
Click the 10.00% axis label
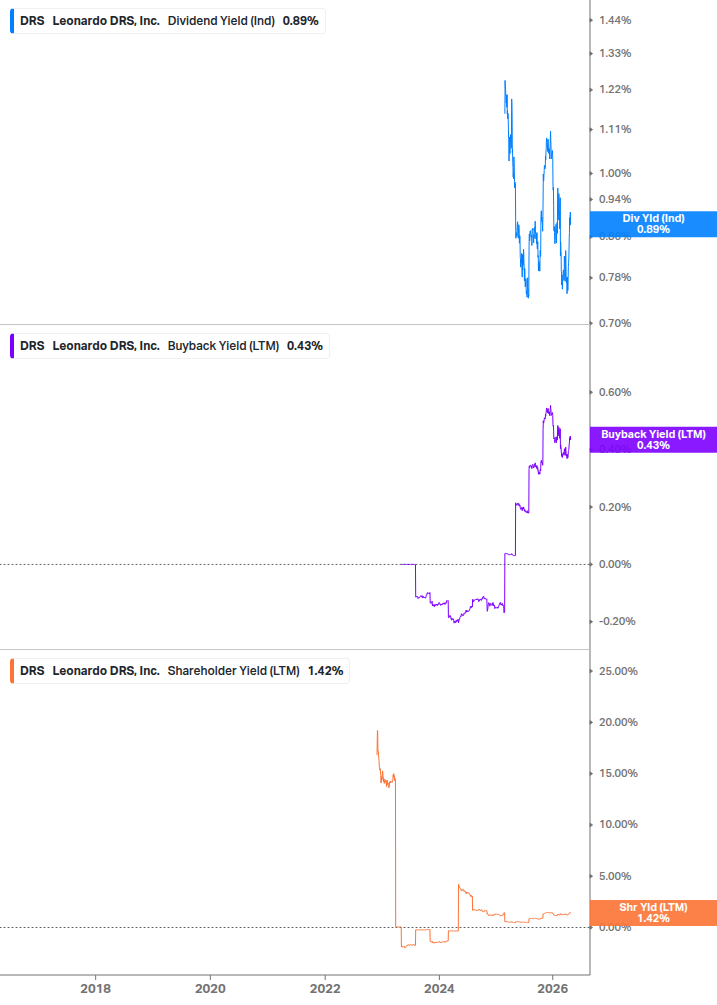pos(618,824)
